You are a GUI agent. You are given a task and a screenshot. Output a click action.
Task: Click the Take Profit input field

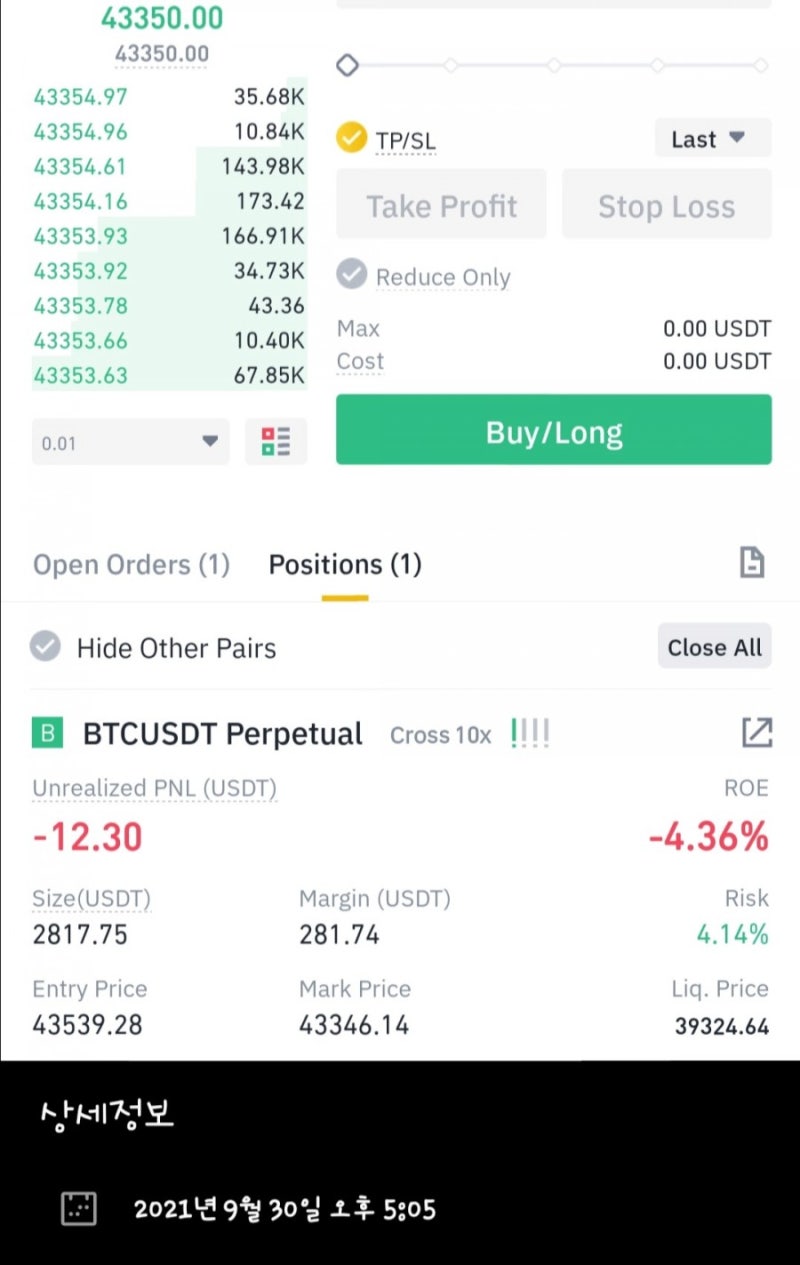pyautogui.click(x=441, y=204)
